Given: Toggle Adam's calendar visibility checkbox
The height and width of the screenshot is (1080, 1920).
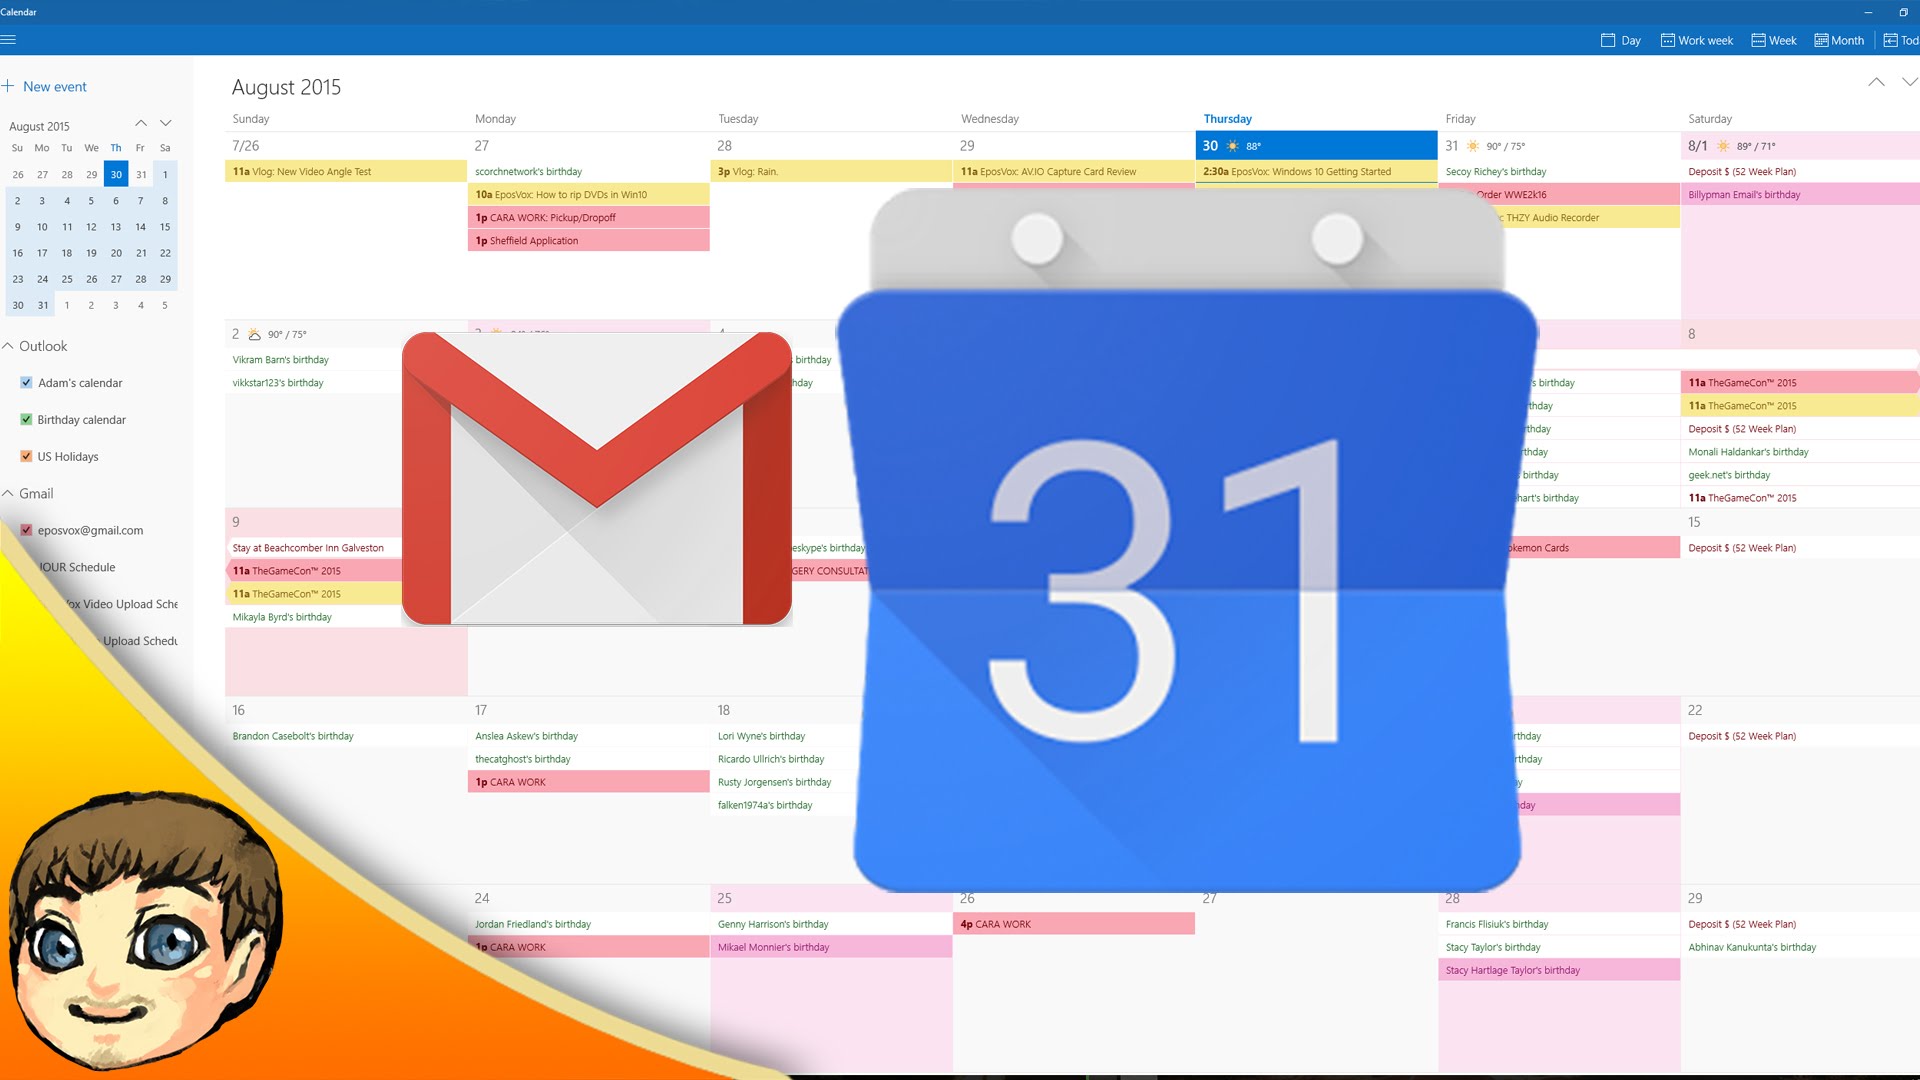Looking at the screenshot, I should 26,382.
